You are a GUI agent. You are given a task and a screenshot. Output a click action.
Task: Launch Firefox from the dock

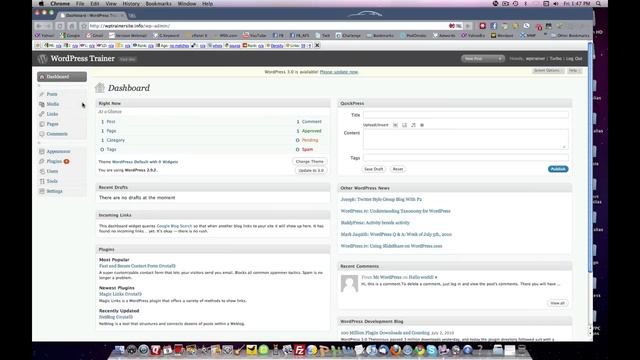[x=395, y=350]
